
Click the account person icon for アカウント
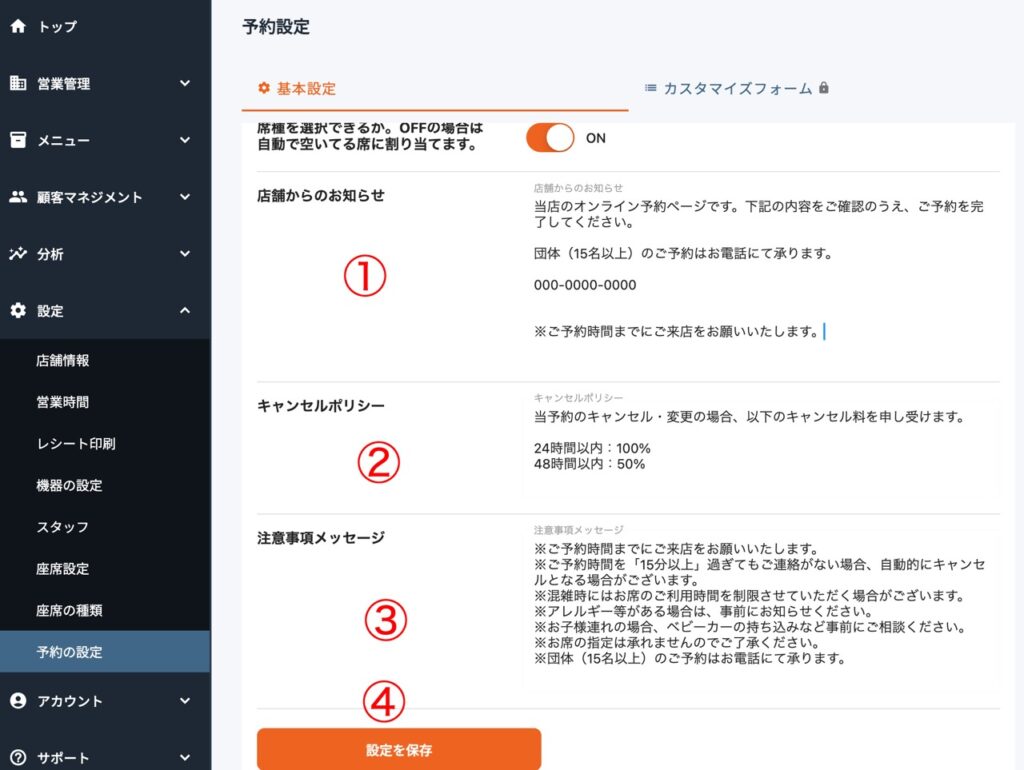pyautogui.click(x=17, y=701)
